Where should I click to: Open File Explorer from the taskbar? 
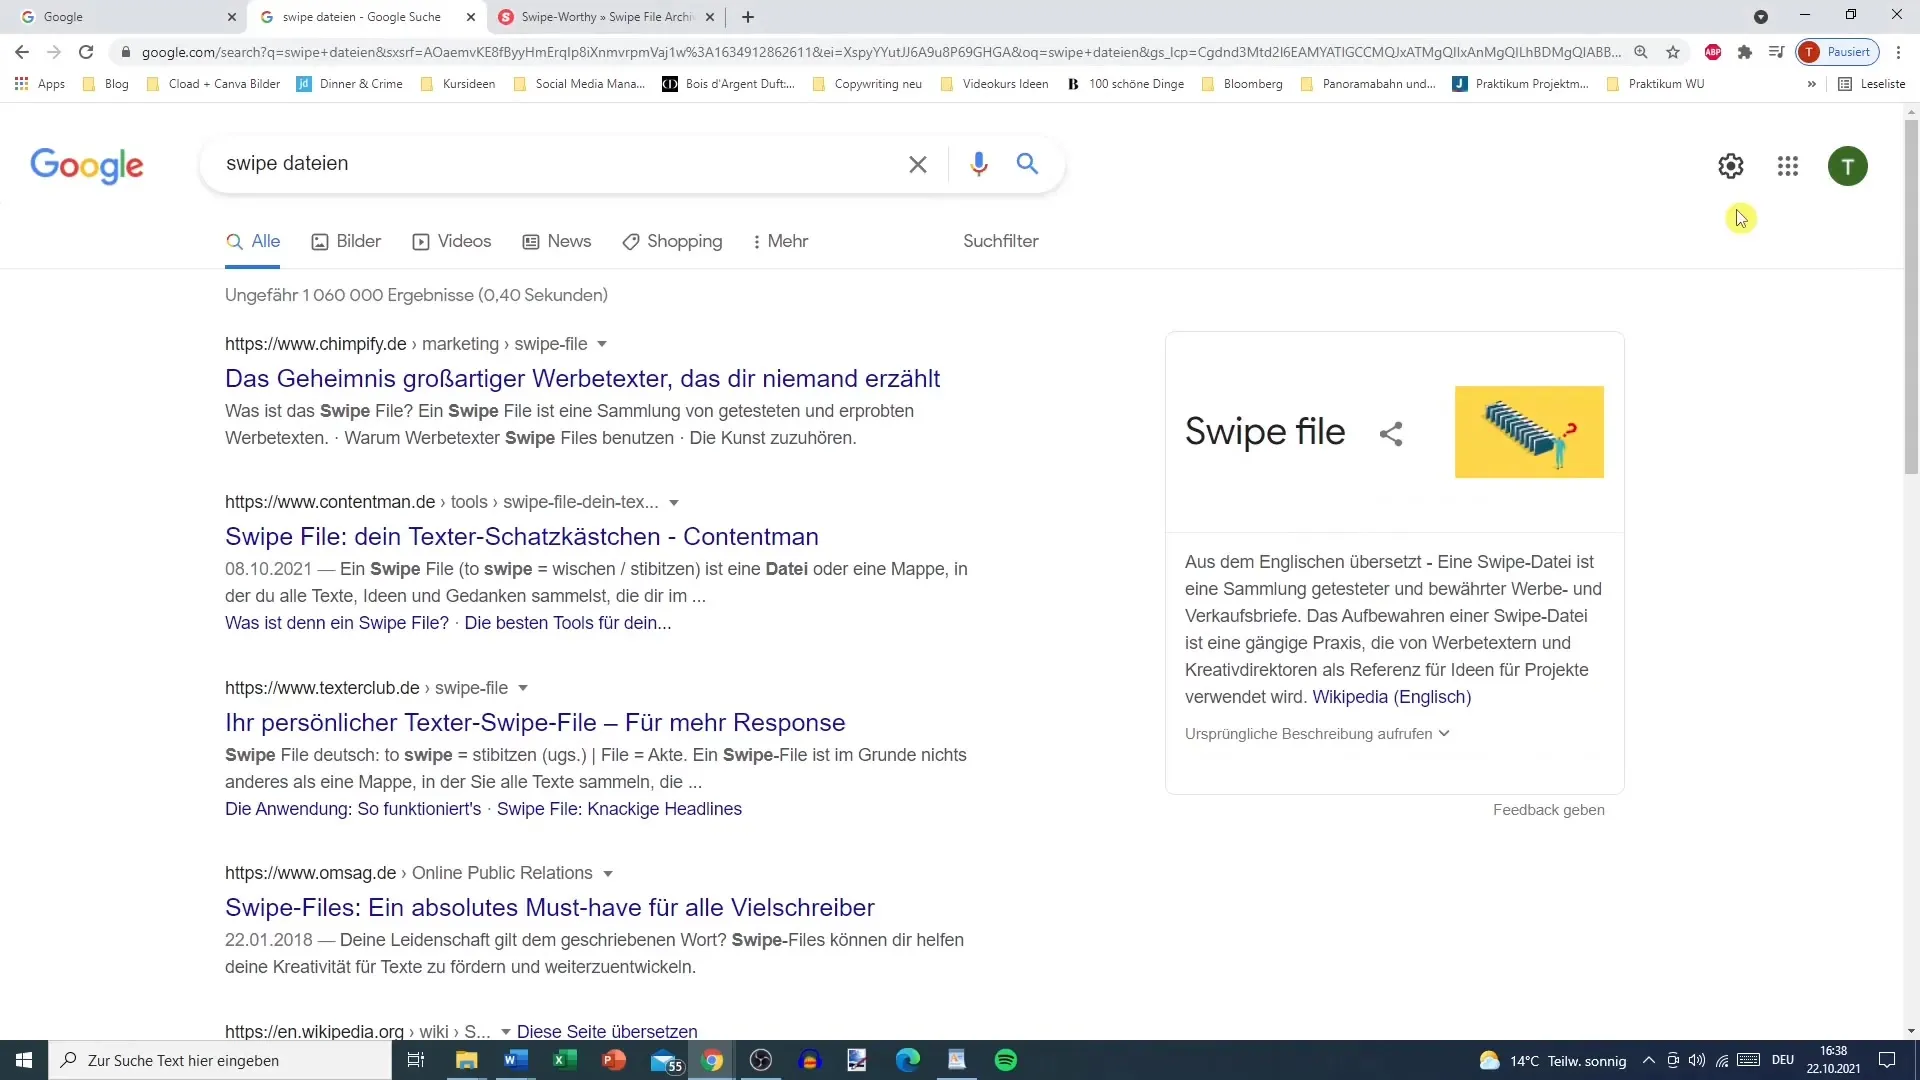tap(467, 1060)
